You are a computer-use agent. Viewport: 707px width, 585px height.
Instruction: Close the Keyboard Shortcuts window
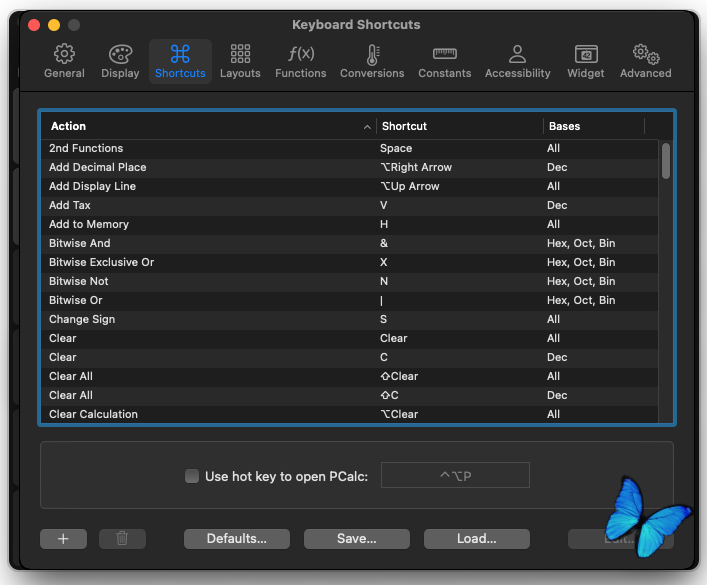[34, 25]
